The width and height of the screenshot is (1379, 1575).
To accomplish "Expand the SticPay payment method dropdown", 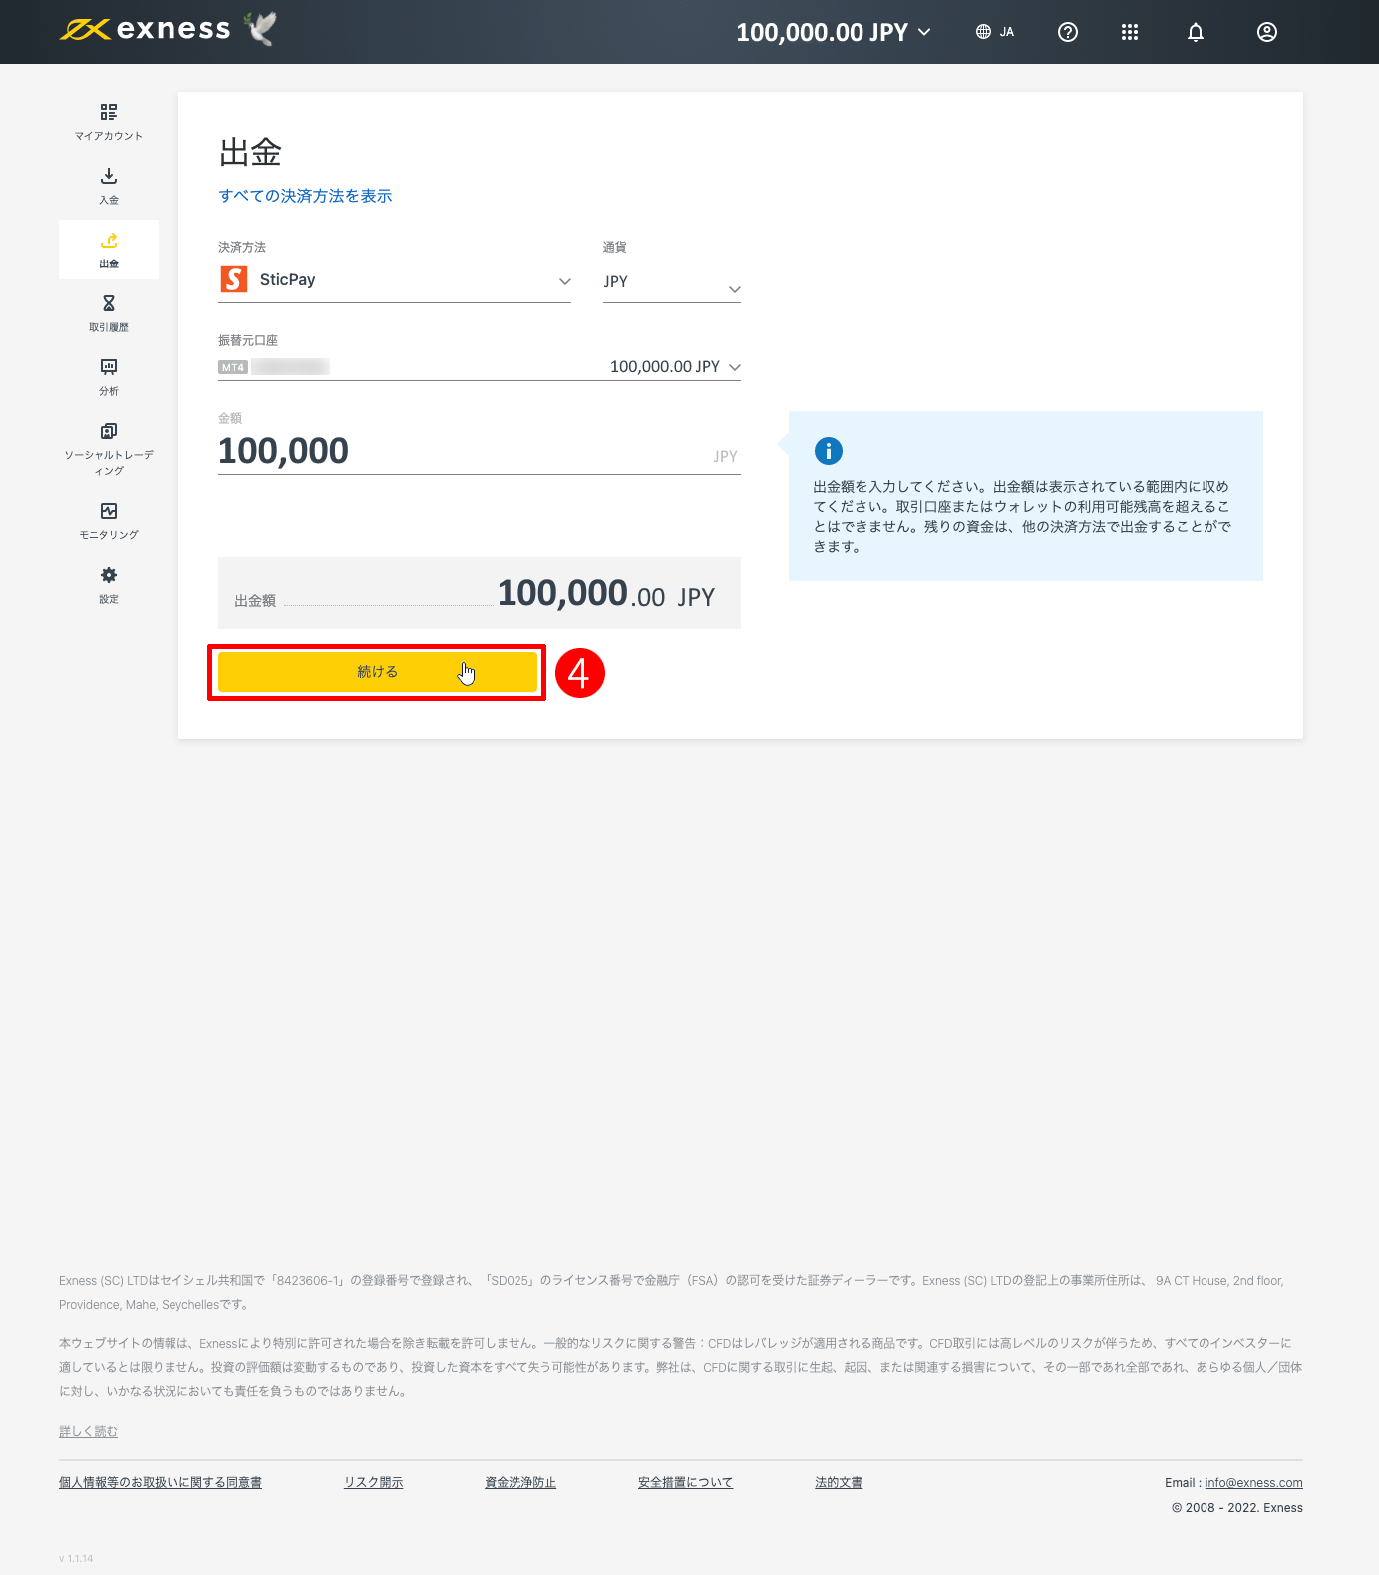I will point(394,281).
